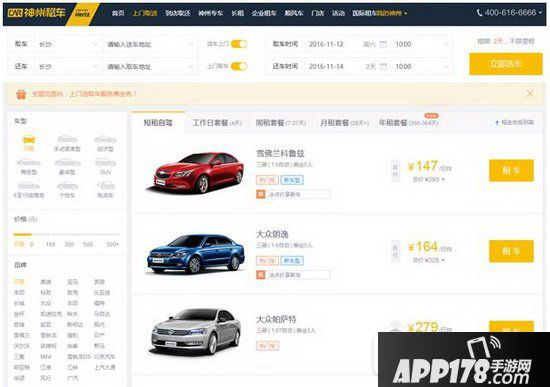Go to 首页 in the top navigation

click(118, 13)
